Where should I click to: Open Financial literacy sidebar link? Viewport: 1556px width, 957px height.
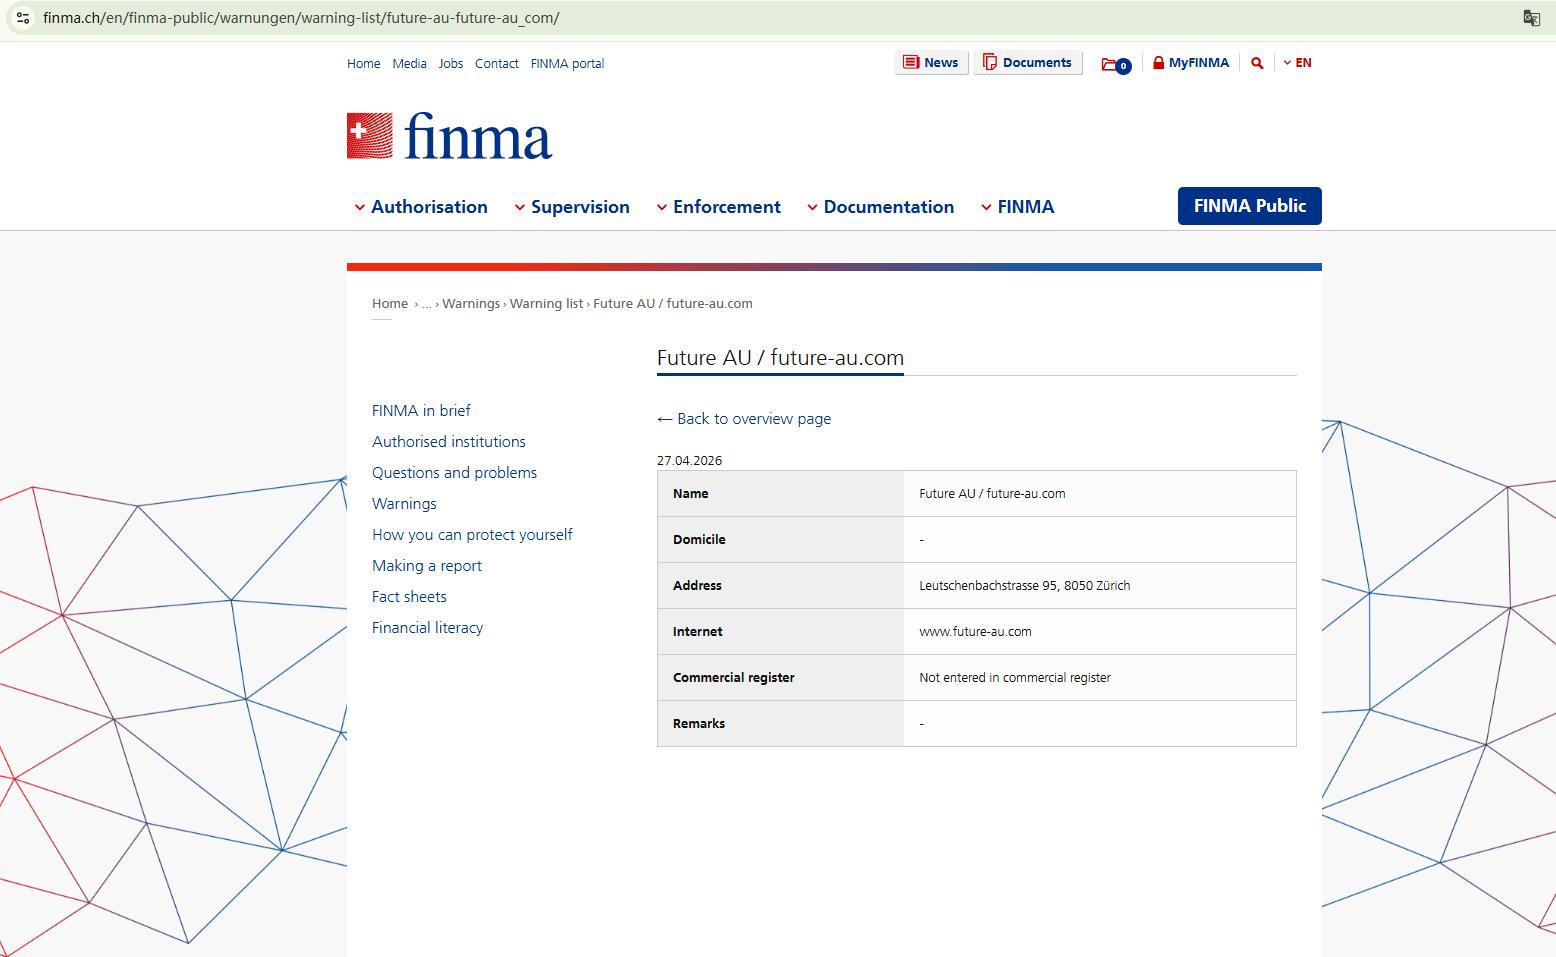[x=428, y=627]
